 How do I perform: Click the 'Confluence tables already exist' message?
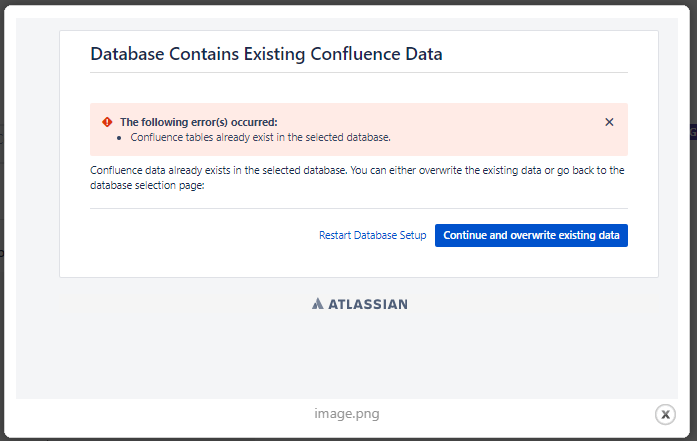coord(260,137)
